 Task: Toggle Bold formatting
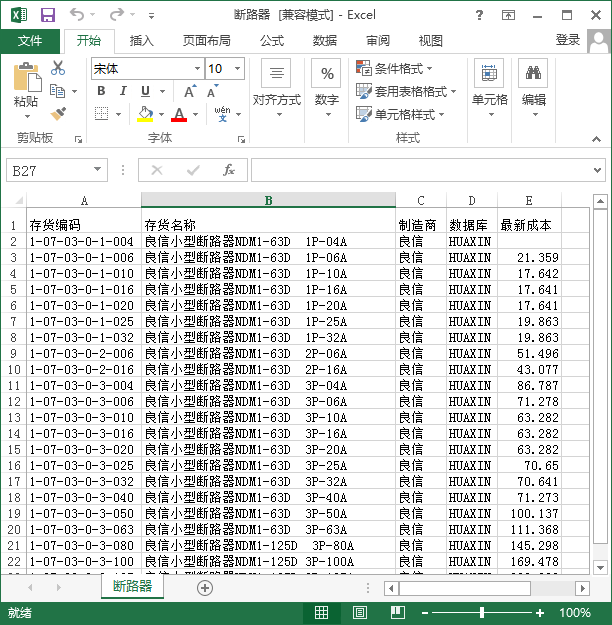(101, 91)
